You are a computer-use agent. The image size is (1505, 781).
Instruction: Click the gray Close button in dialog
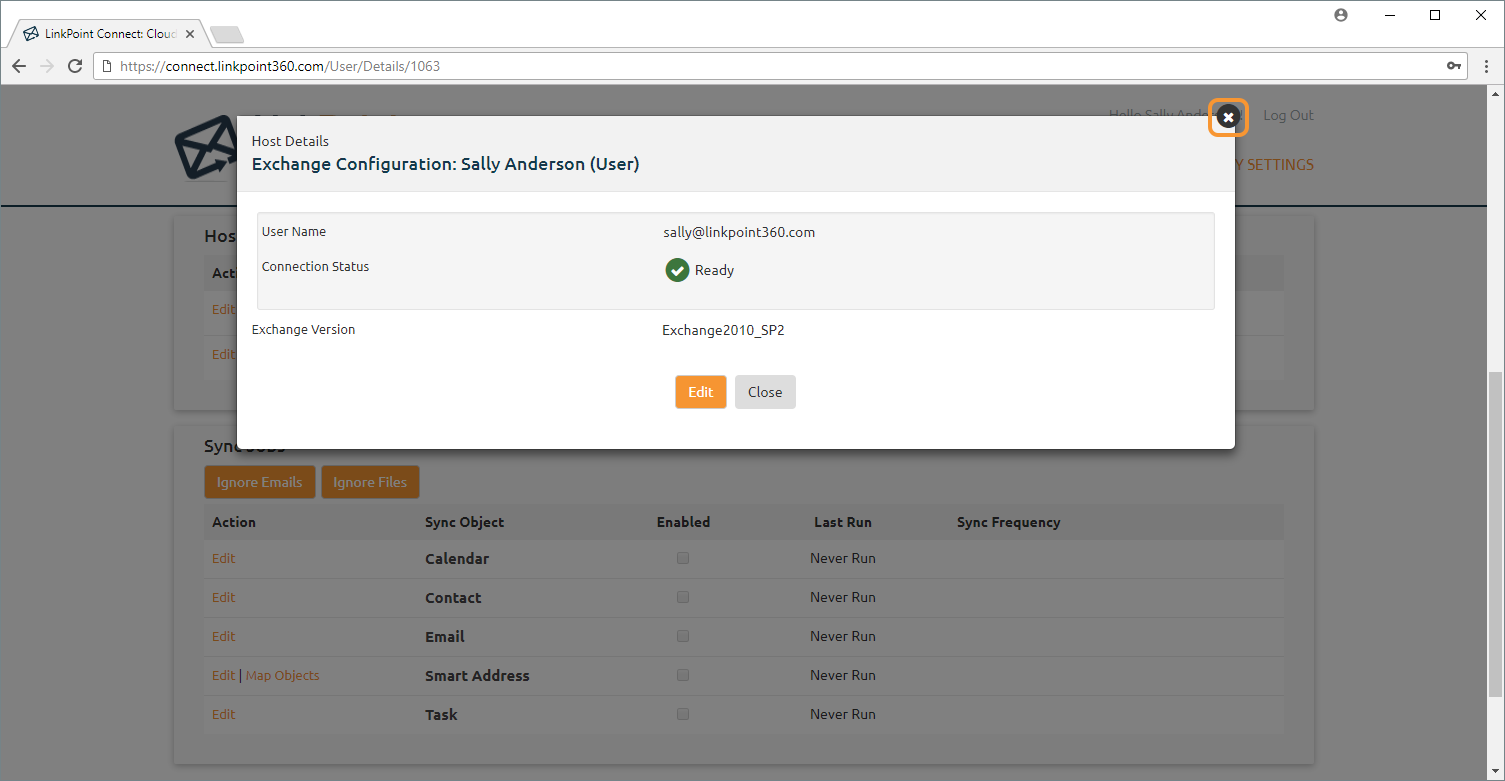click(765, 392)
